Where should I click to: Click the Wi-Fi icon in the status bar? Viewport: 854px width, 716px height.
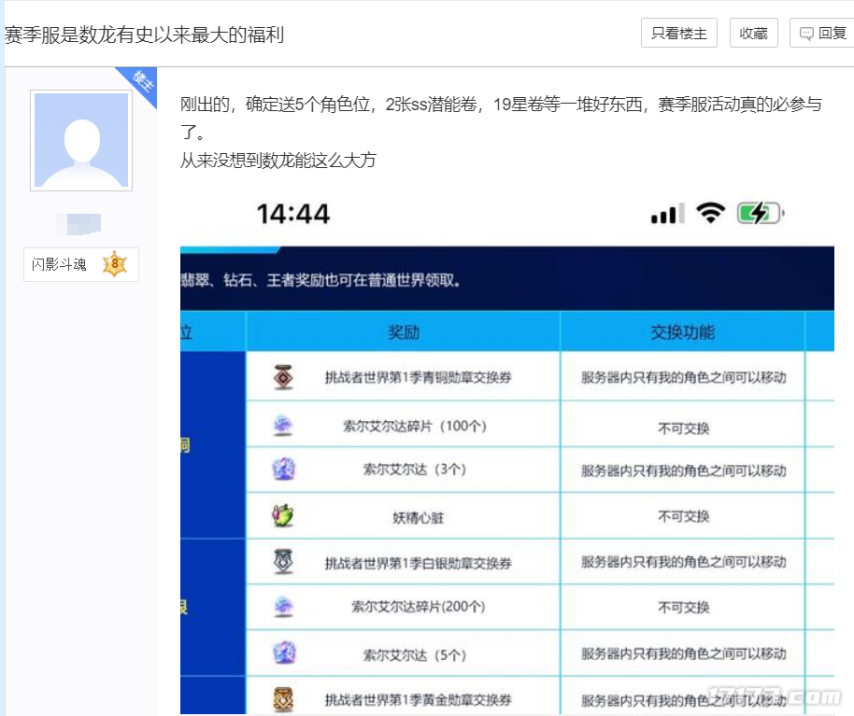click(709, 213)
